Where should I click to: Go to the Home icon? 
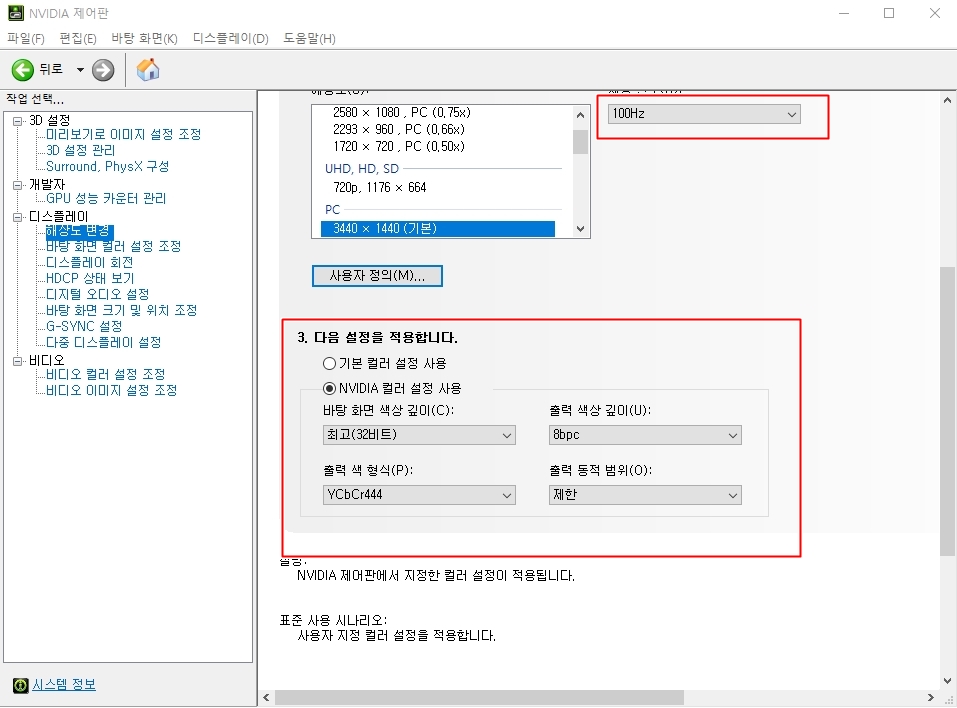click(x=148, y=70)
